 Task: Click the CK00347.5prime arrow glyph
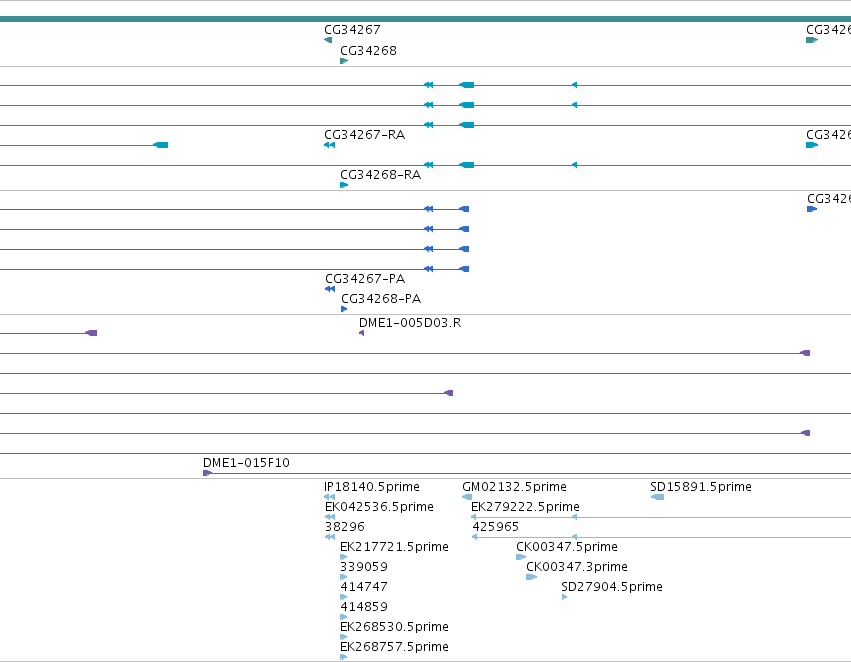(521, 557)
